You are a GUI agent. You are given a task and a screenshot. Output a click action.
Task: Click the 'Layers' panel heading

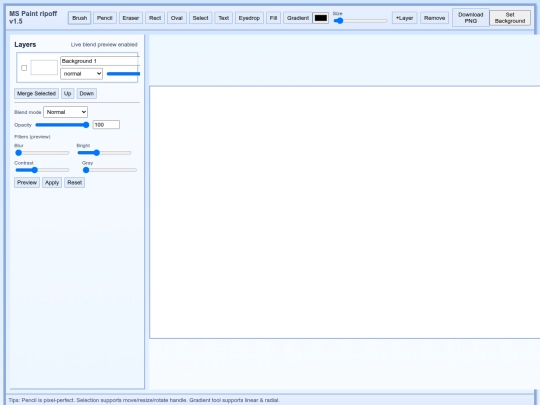click(25, 44)
